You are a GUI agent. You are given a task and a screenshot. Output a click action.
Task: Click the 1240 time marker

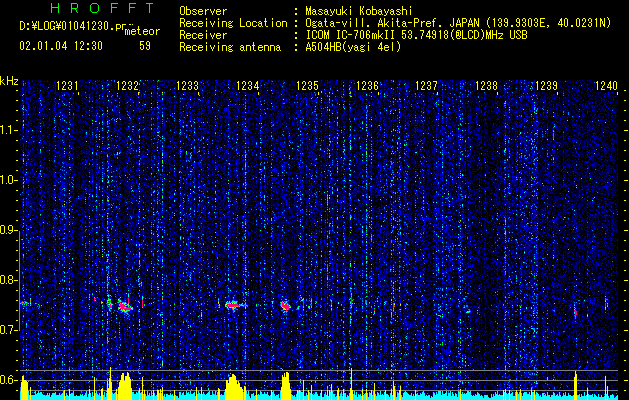point(606,85)
